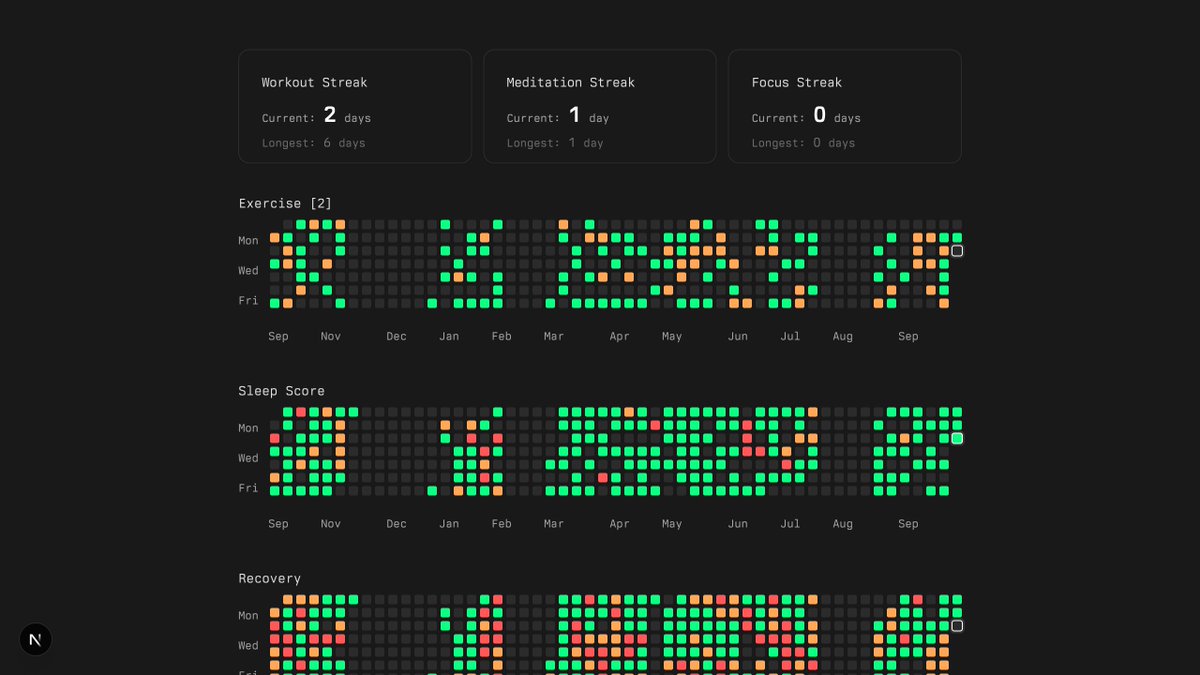Open the Next.js dev tools badge
Viewport: 1200px width, 675px height.
coord(36,639)
